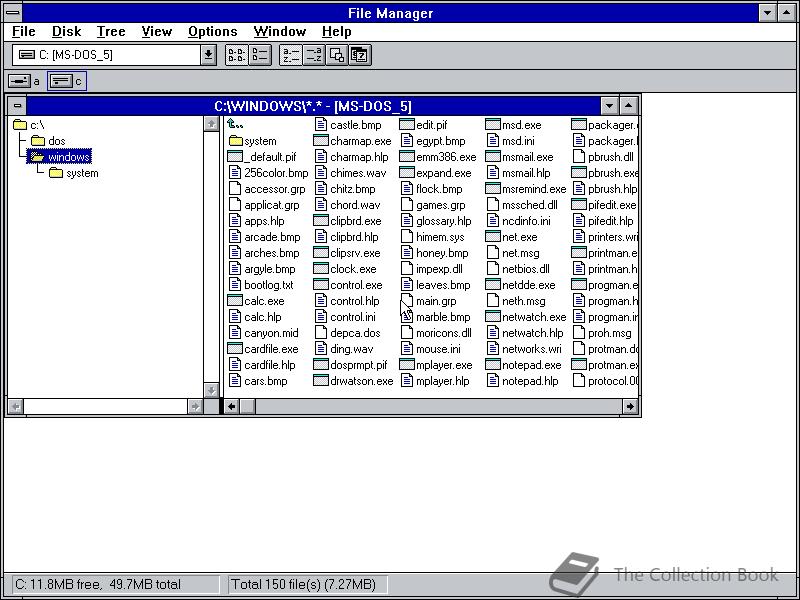Select the file cardfile.exe
This screenshot has height=600, width=800.
pyautogui.click(x=263, y=349)
